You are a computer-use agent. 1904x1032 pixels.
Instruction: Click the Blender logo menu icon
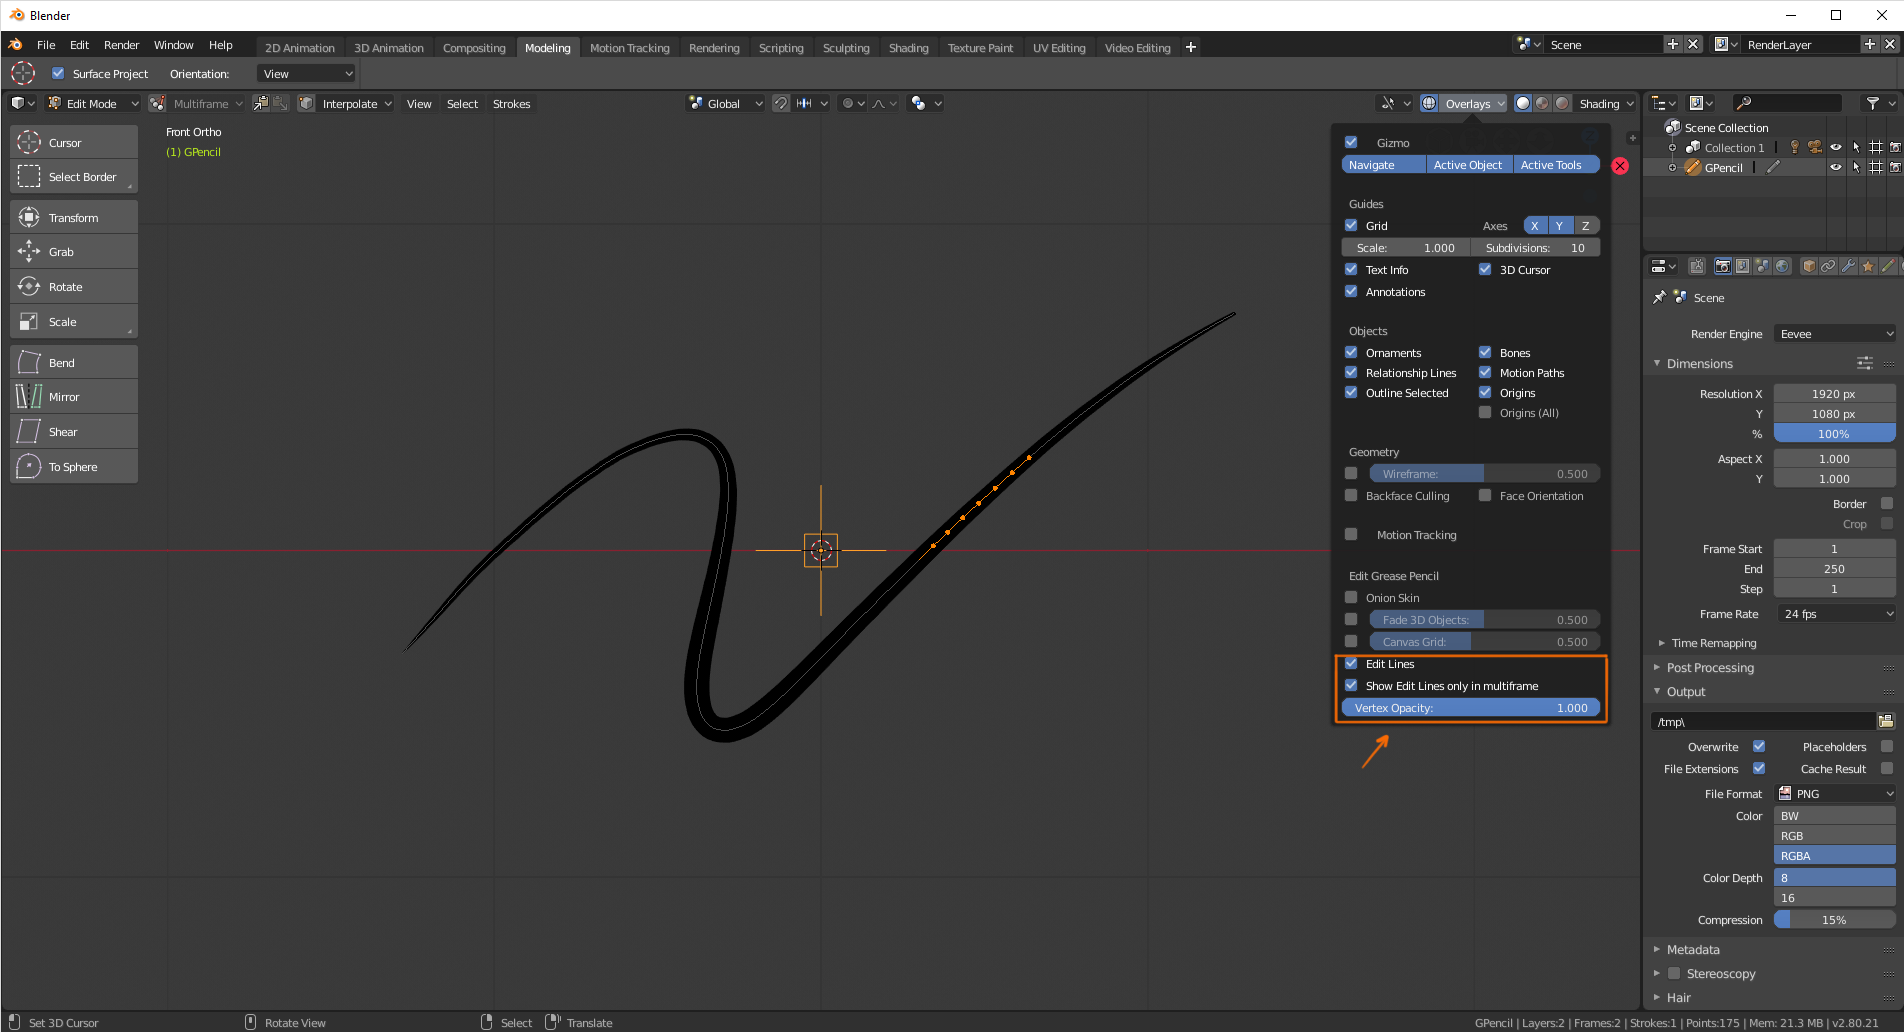15,45
